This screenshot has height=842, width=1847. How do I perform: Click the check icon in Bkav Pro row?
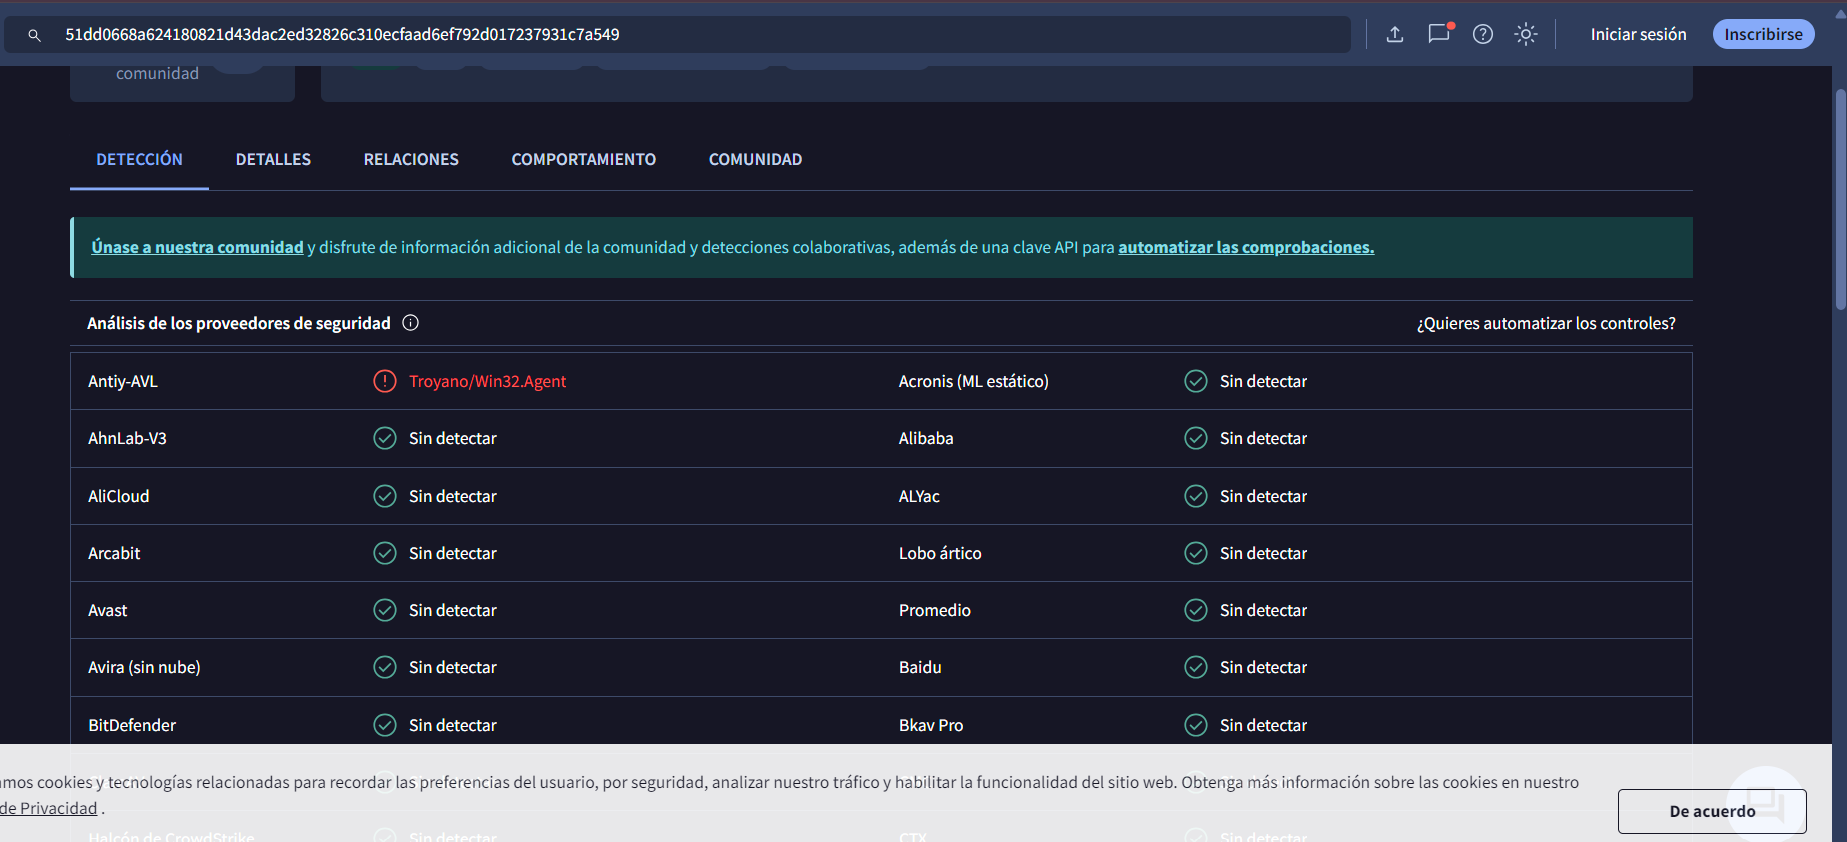[x=1196, y=725]
